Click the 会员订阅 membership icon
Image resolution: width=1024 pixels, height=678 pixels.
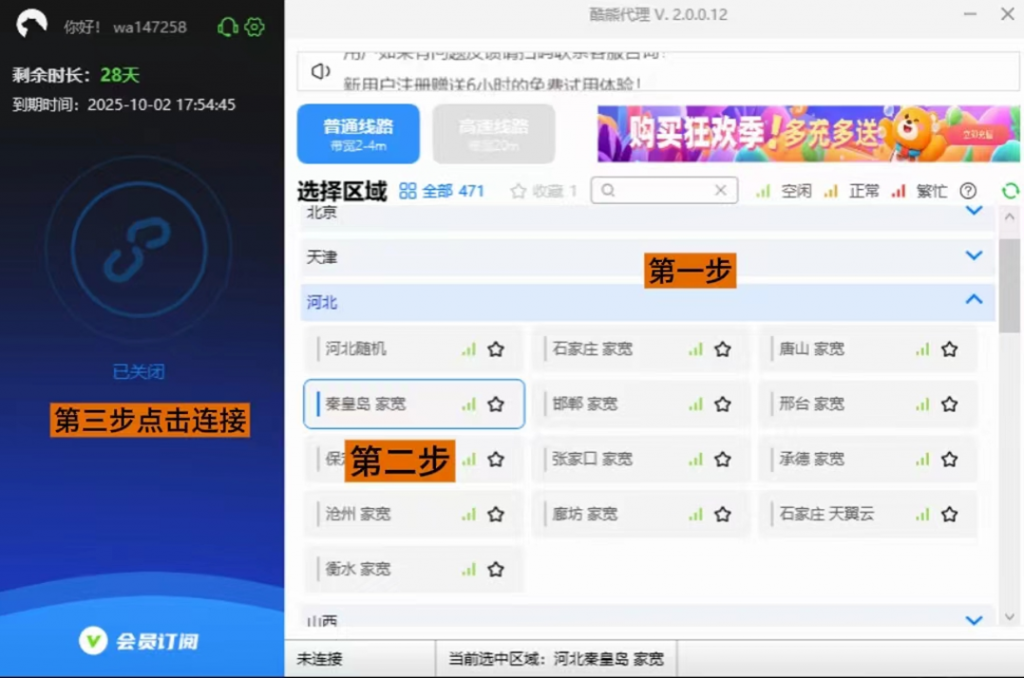click(x=93, y=641)
